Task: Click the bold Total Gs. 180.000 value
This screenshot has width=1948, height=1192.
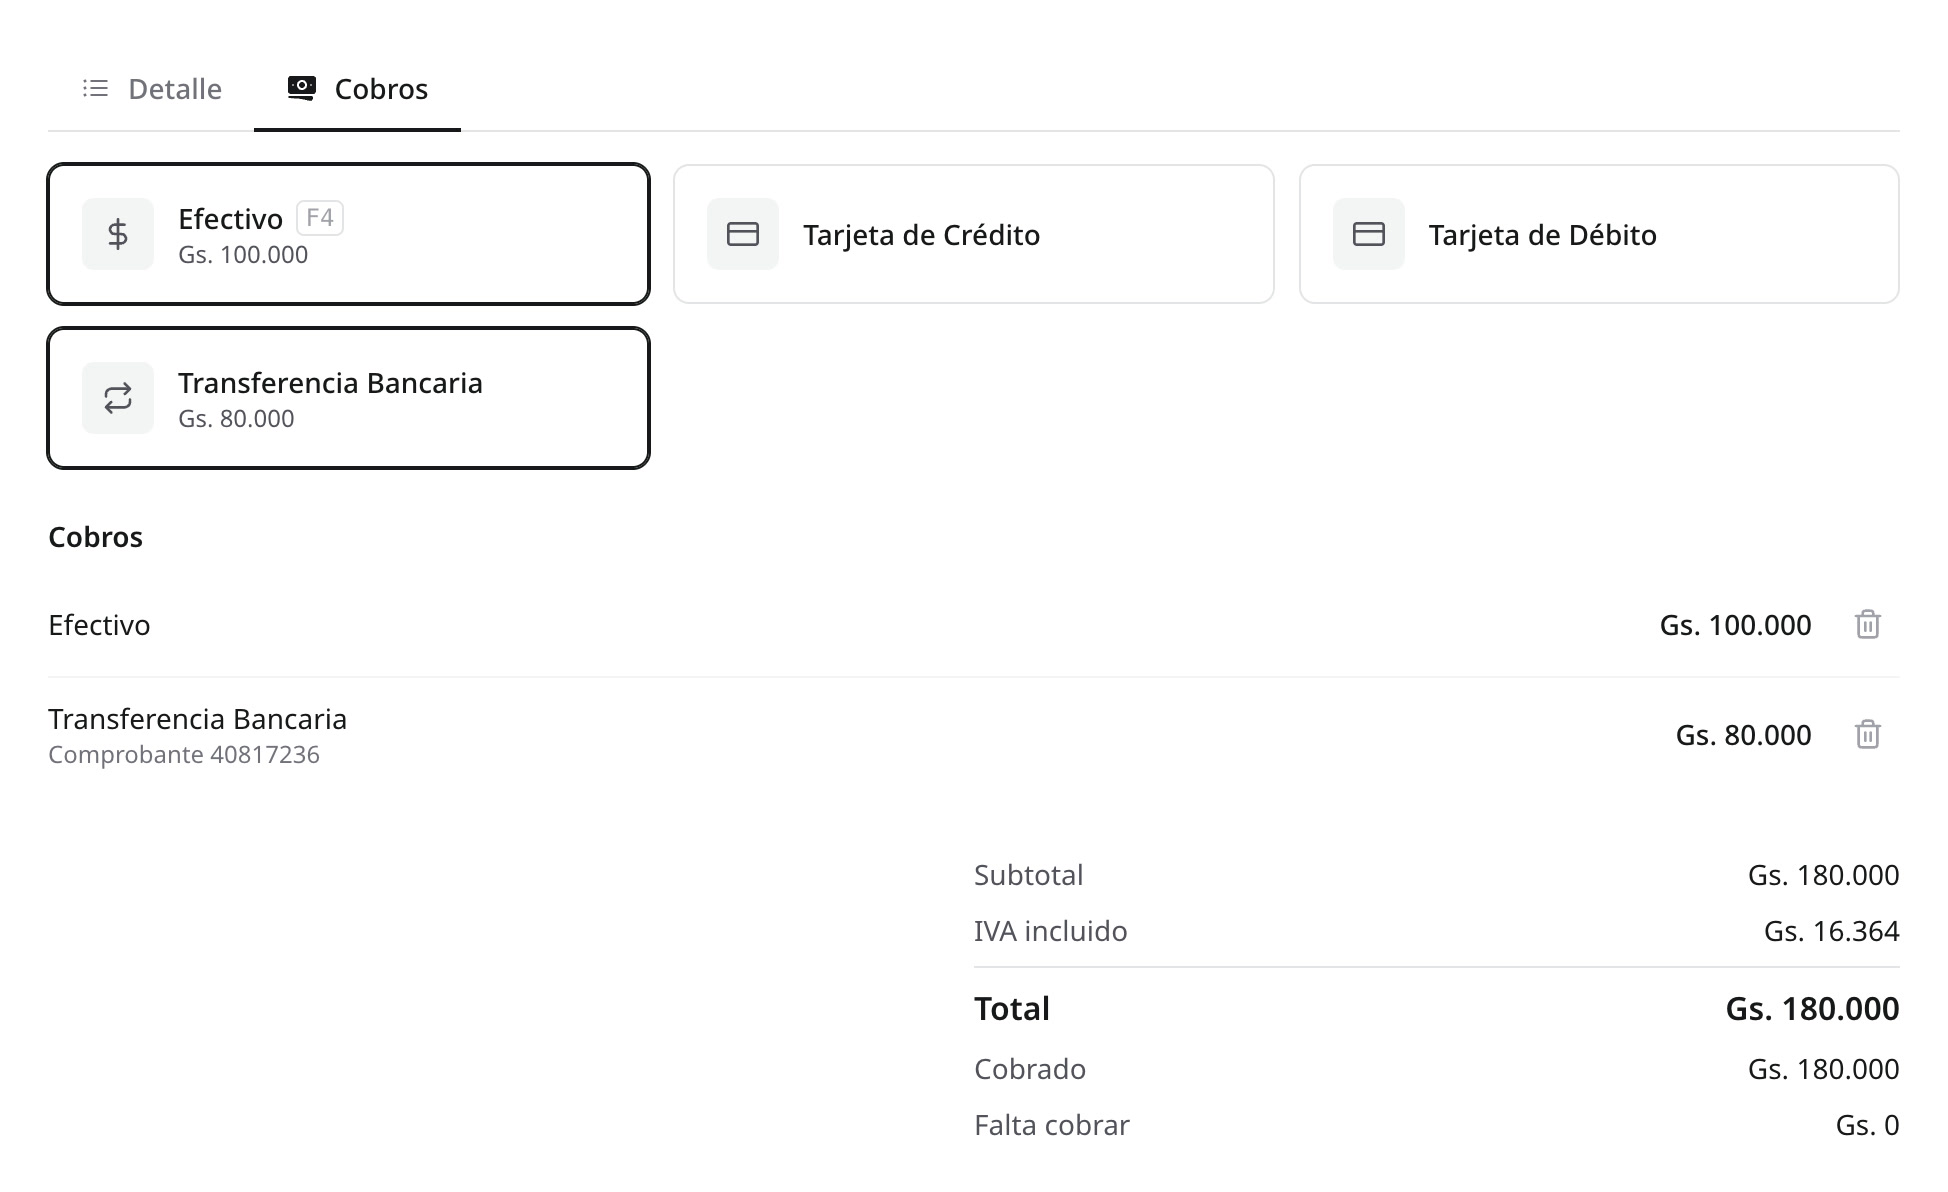Action: tap(1813, 1009)
